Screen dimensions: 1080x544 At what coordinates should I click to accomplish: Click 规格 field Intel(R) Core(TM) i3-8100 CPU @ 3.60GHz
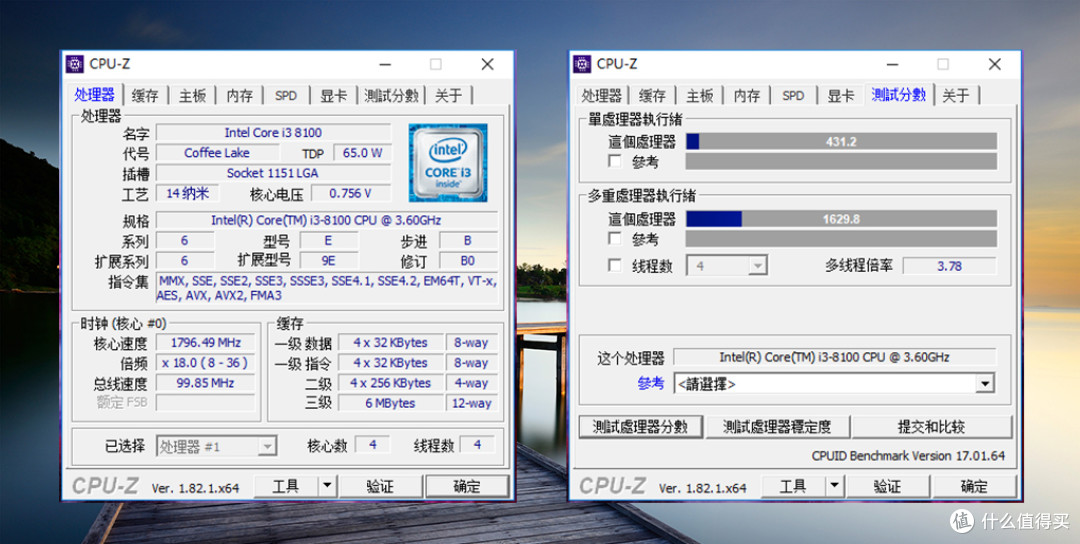[x=326, y=220]
